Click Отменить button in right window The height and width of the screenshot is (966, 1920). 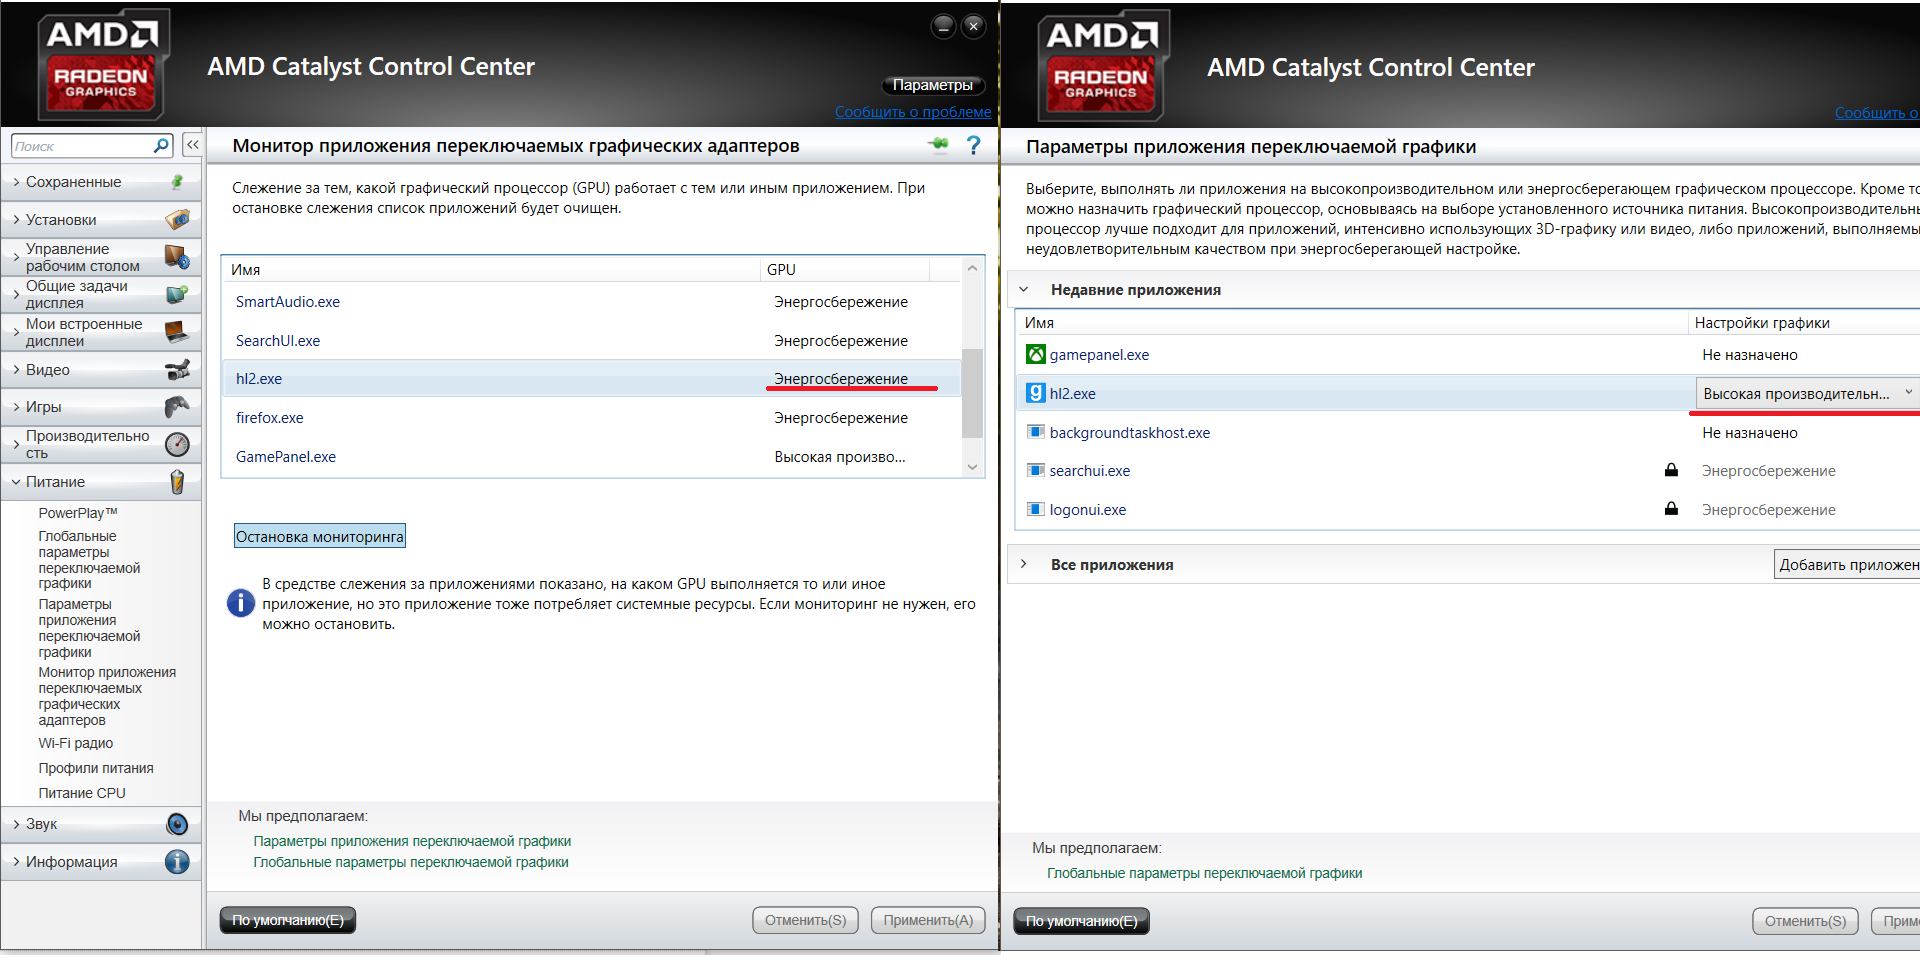click(x=1805, y=921)
